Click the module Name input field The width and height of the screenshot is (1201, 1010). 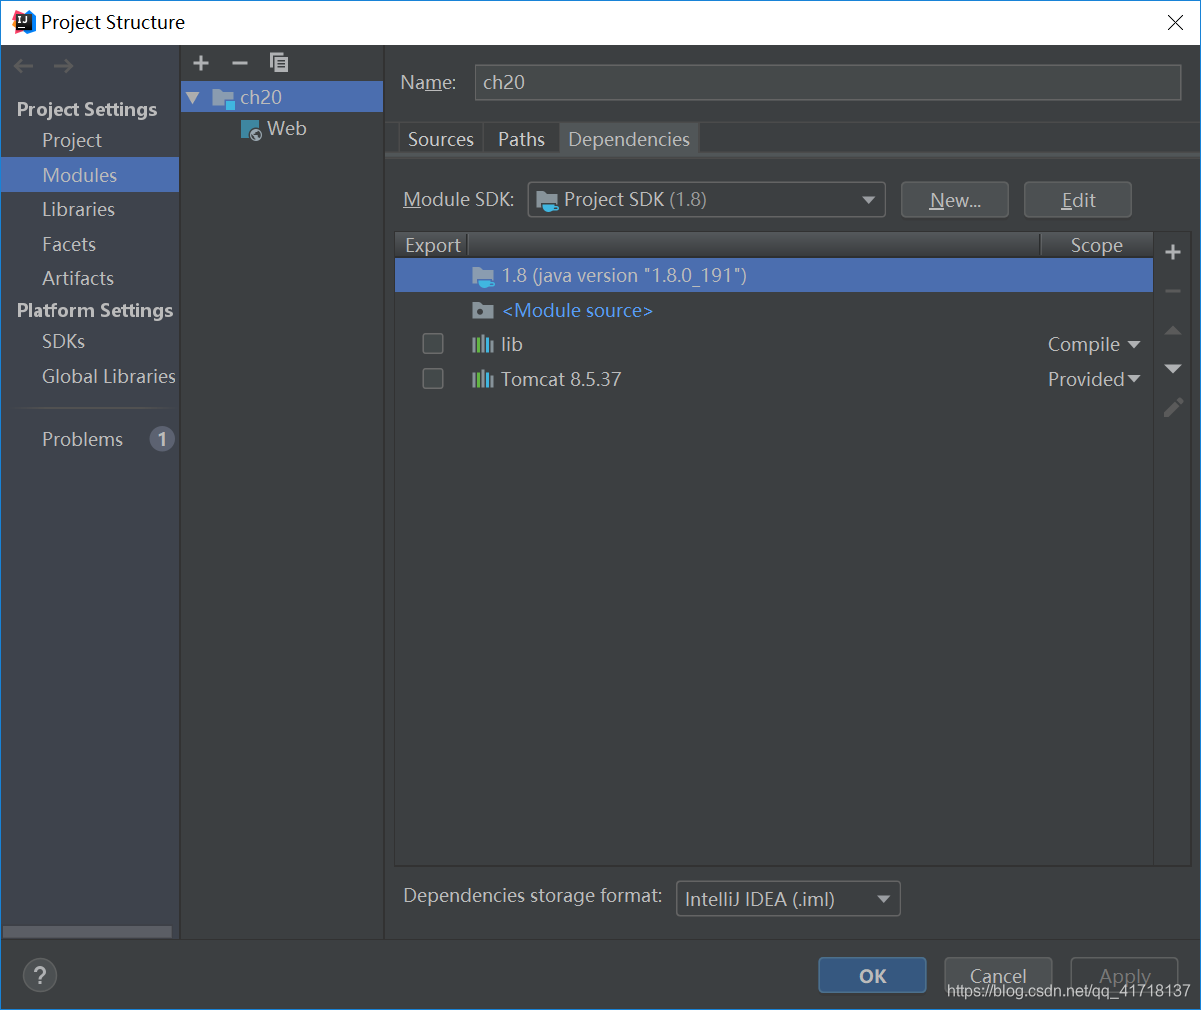(x=828, y=82)
